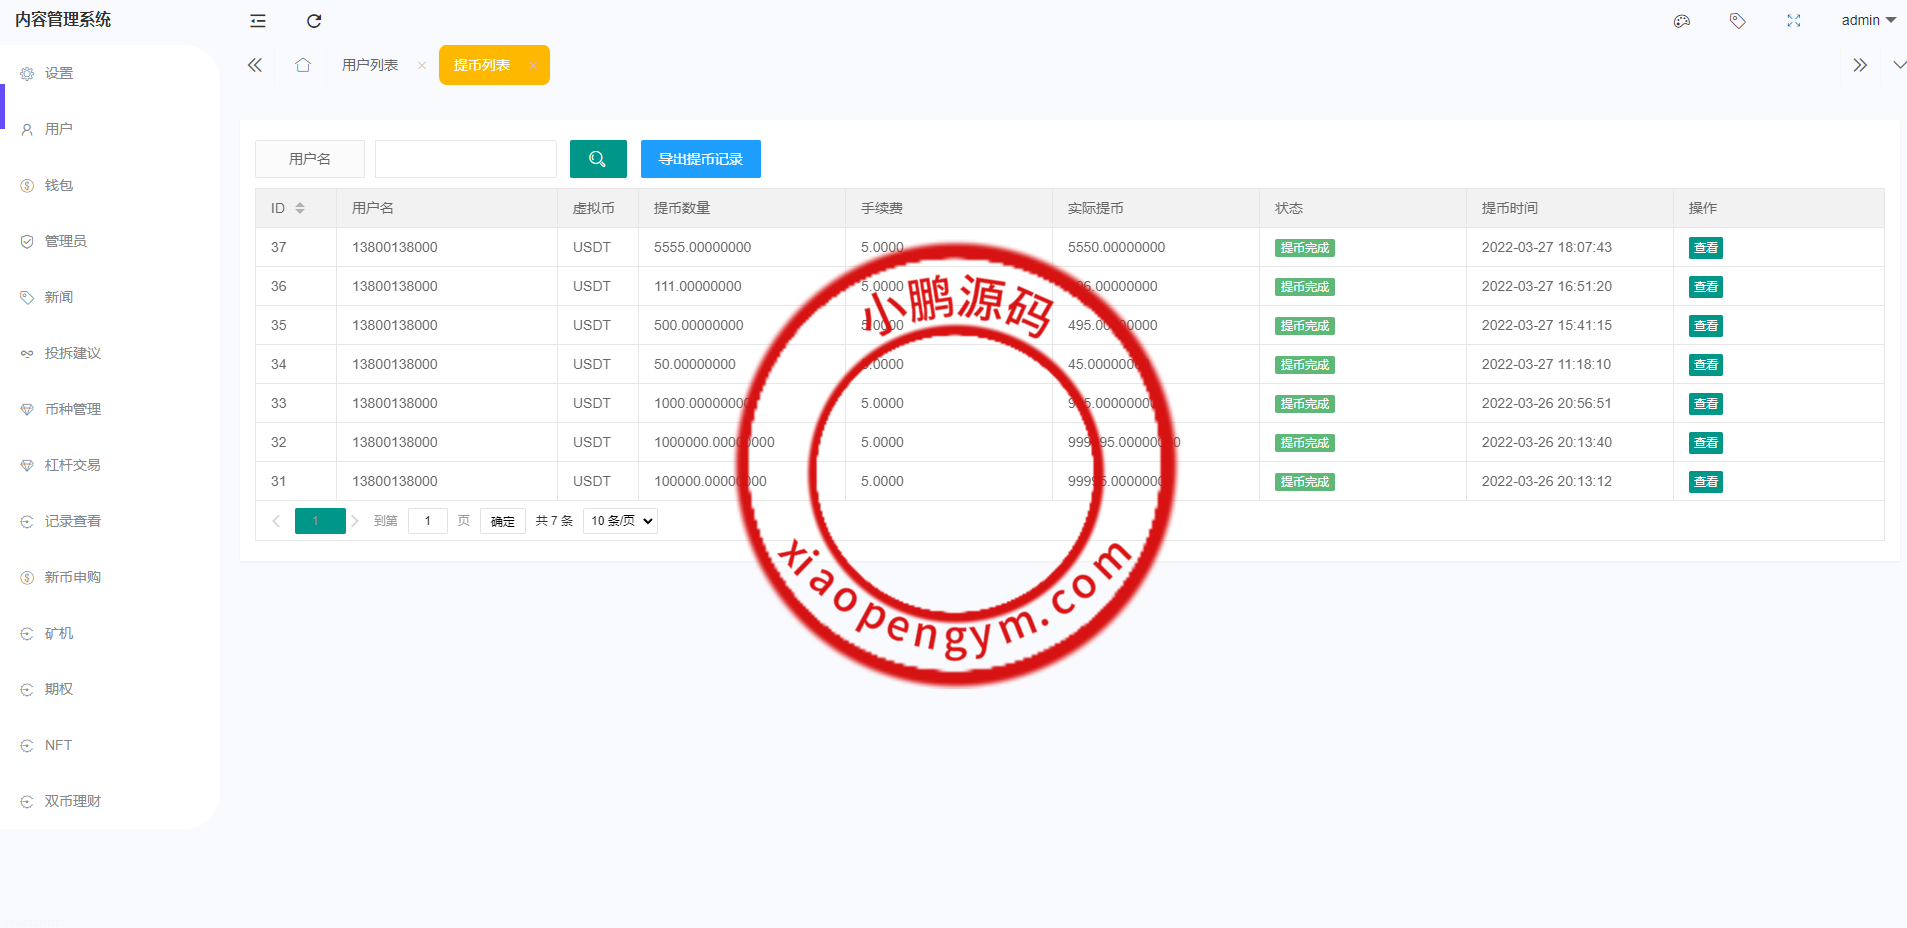1907x928 pixels.
Task: Collapse the sidebar with the menu toggle icon
Action: pos(258,21)
